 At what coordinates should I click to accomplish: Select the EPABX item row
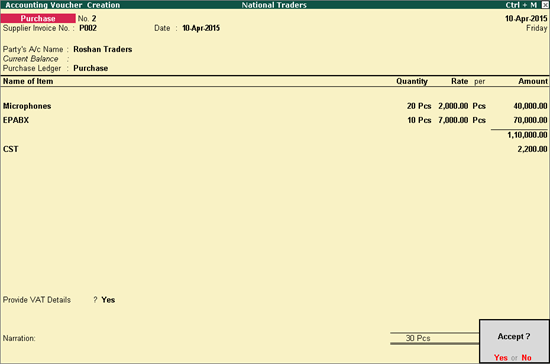click(x=275, y=120)
